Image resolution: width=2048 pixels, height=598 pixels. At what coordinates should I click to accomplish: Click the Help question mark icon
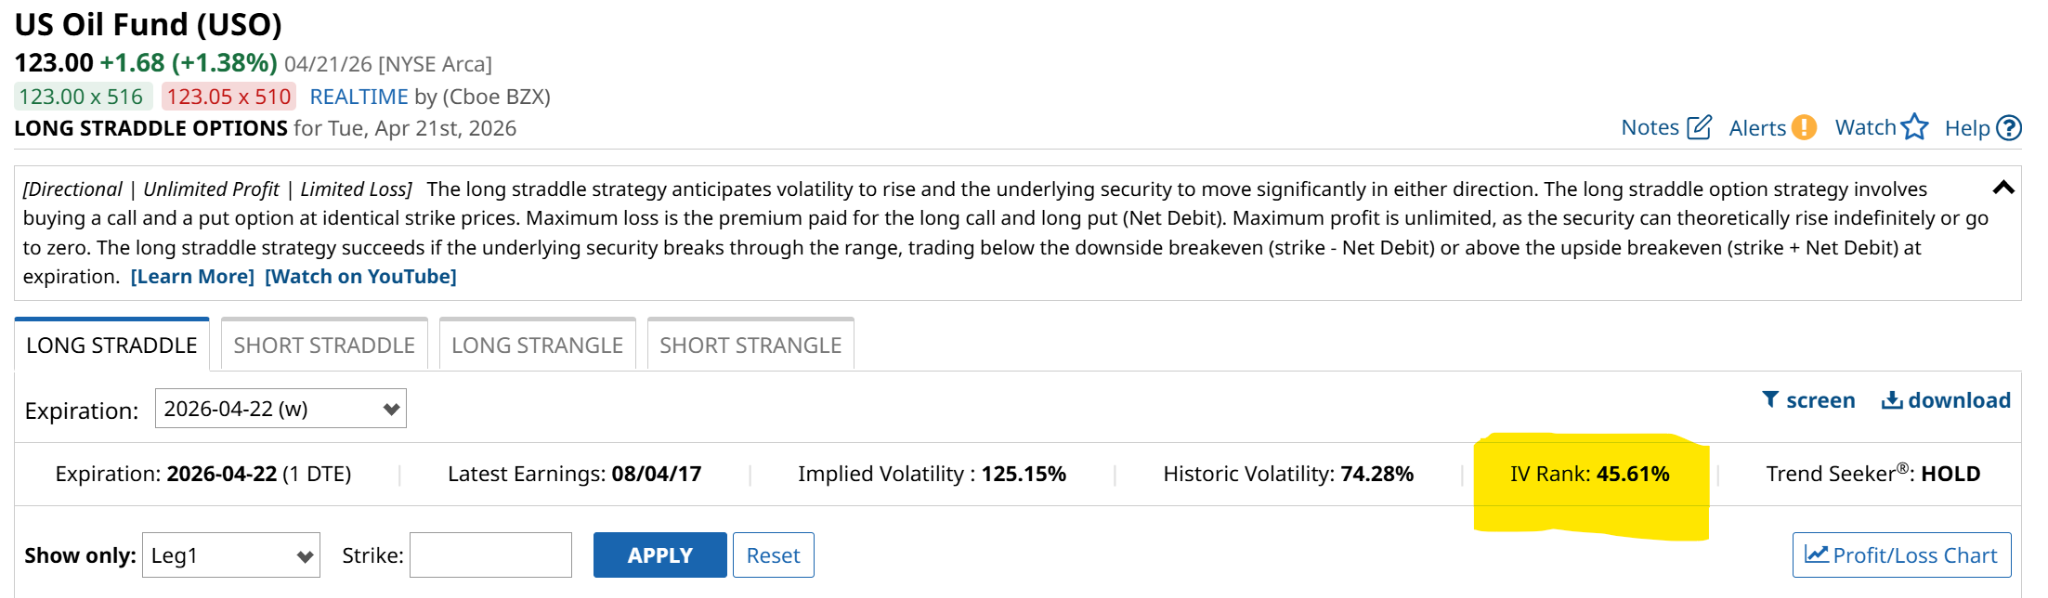[x=2008, y=128]
